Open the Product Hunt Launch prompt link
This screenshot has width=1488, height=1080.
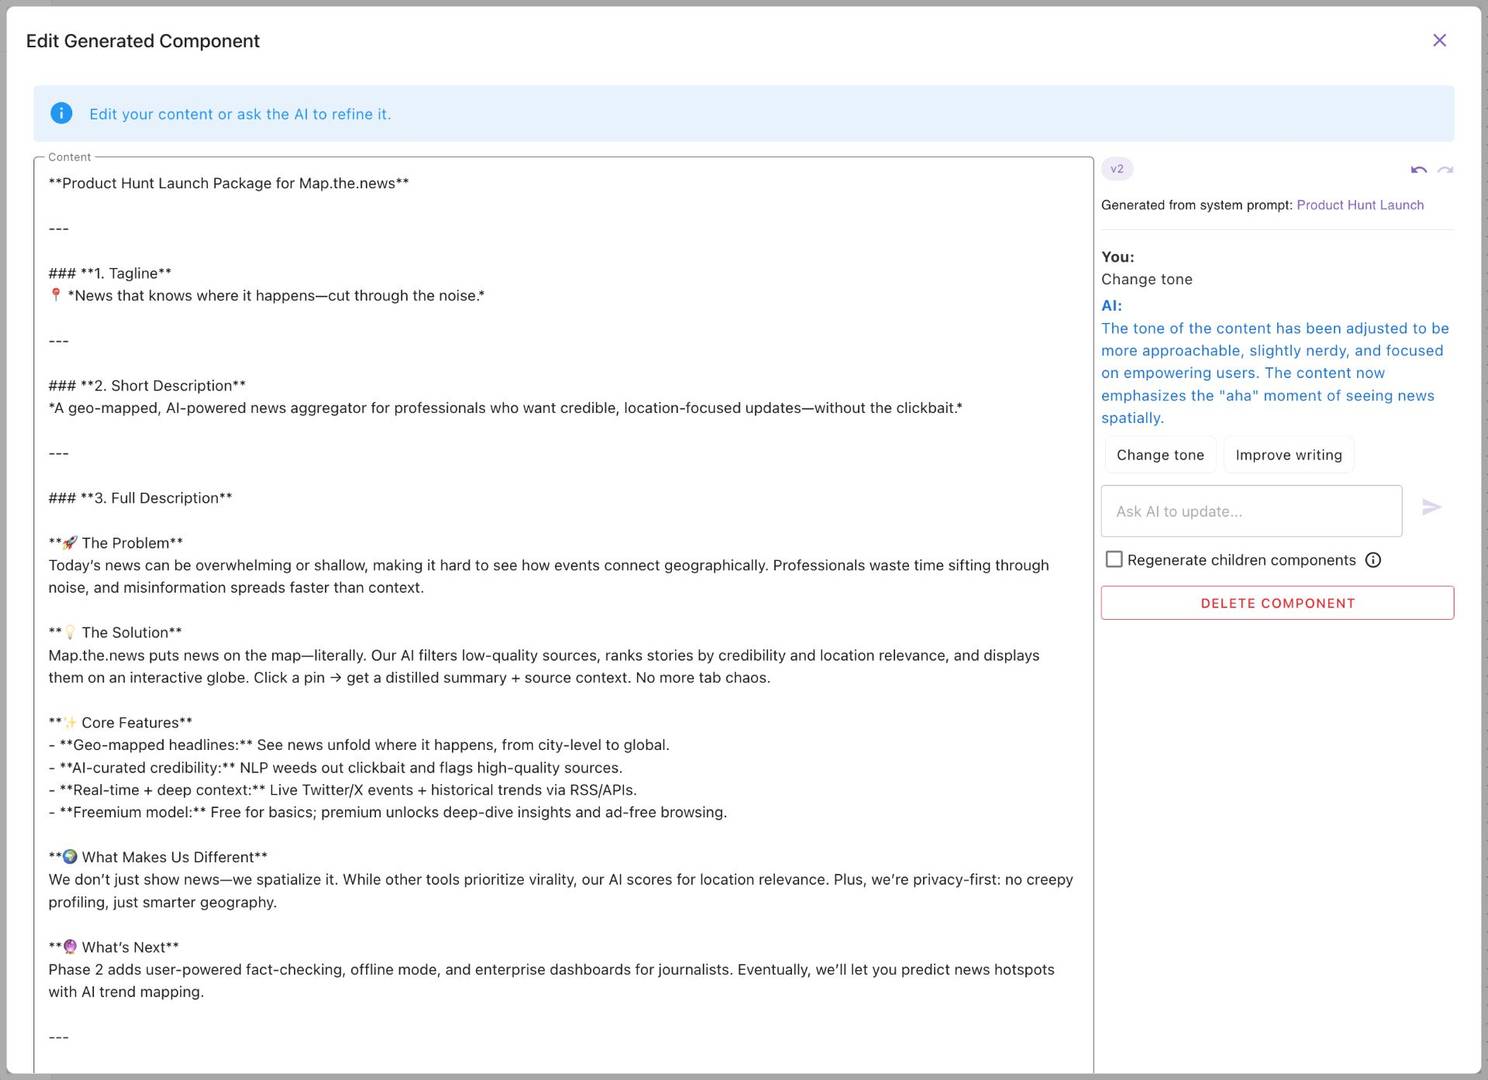[x=1359, y=205]
